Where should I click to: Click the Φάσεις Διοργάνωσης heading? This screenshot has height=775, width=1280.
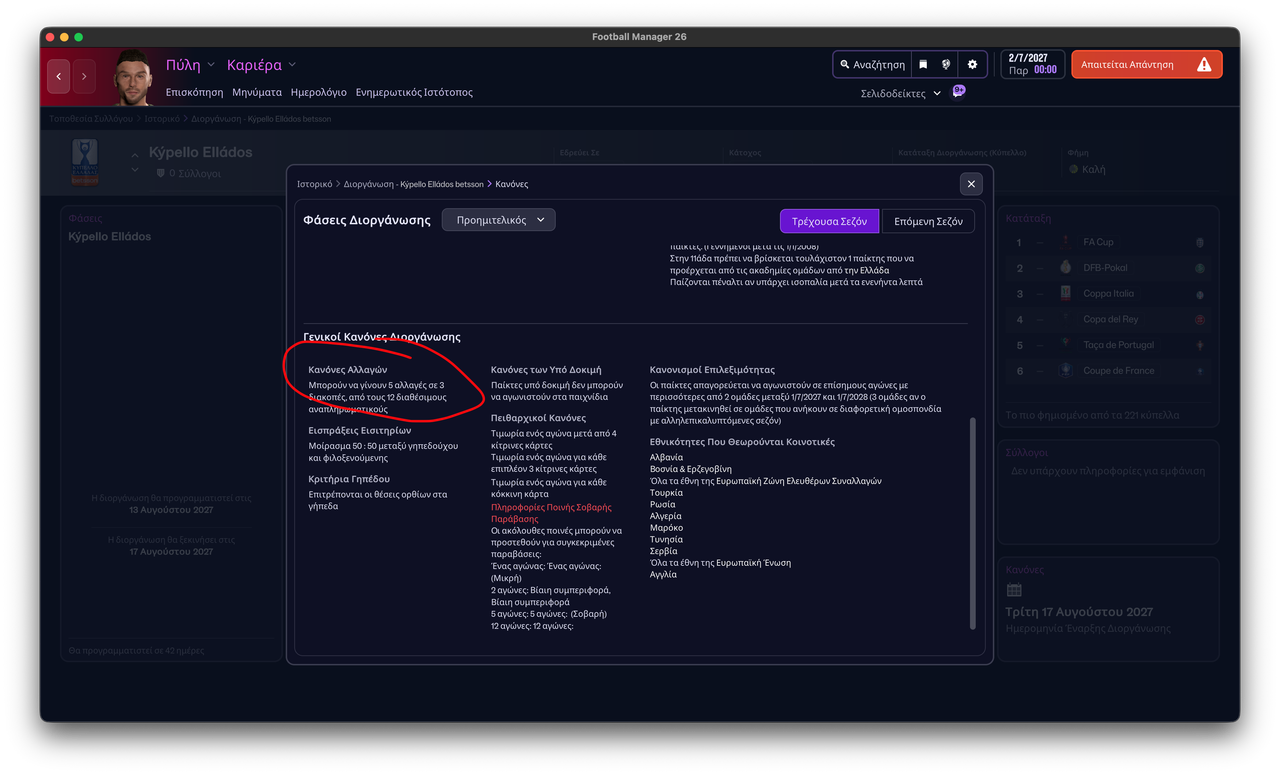pyautogui.click(x=367, y=220)
